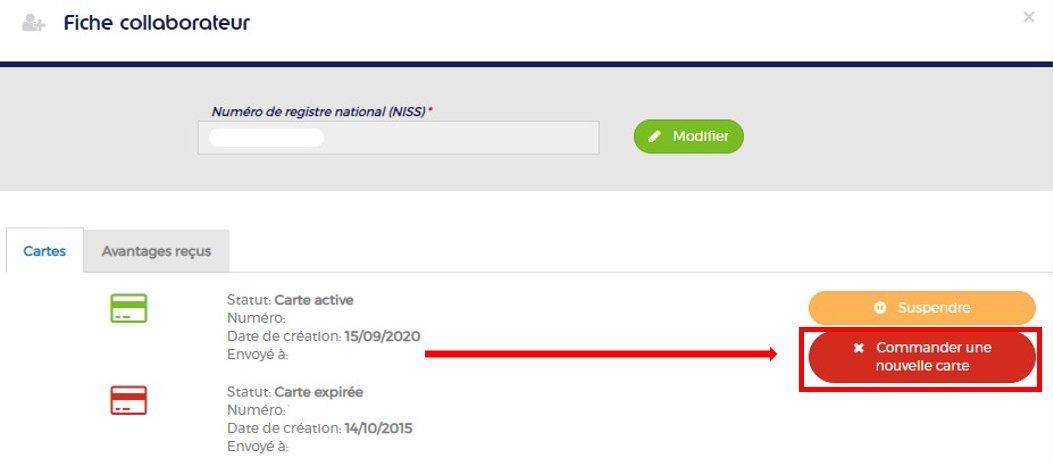Suspend the active card with Suspendre
This screenshot has width=1053, height=473.
tap(922, 308)
